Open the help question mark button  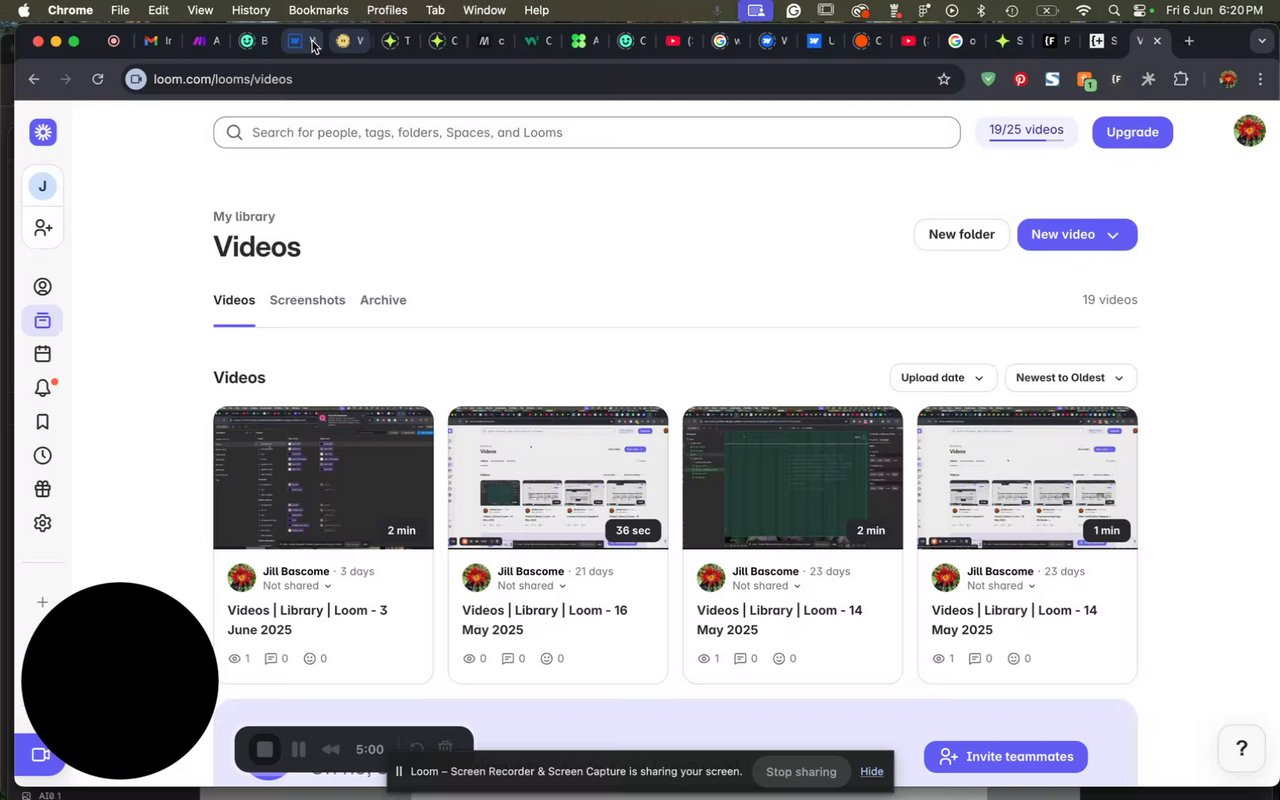pyautogui.click(x=1241, y=748)
